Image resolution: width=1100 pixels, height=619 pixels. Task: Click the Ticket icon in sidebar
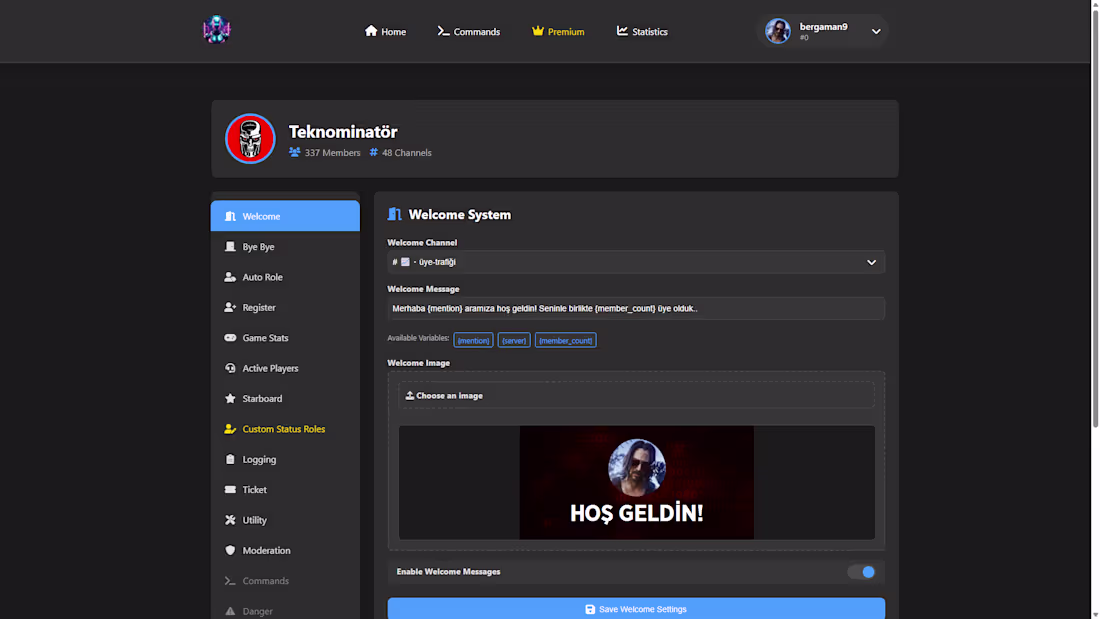[x=230, y=490]
